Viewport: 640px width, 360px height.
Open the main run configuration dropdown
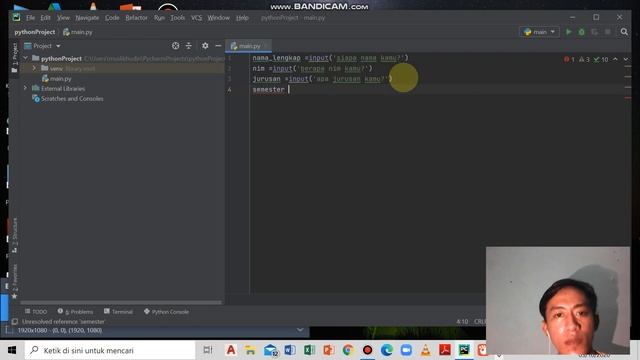click(x=539, y=32)
